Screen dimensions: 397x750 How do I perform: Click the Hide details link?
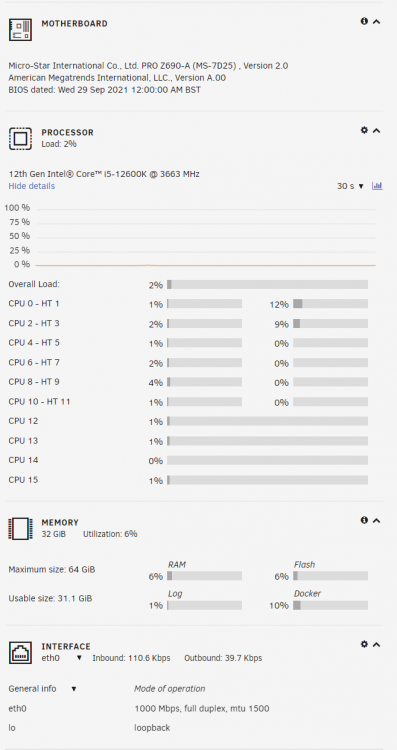tap(32, 186)
